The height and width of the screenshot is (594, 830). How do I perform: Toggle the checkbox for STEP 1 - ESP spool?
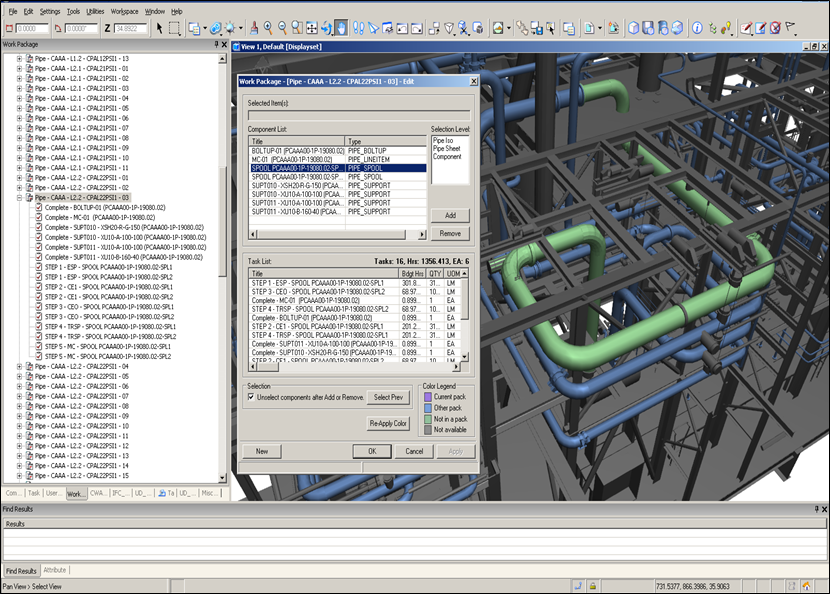coord(38,267)
